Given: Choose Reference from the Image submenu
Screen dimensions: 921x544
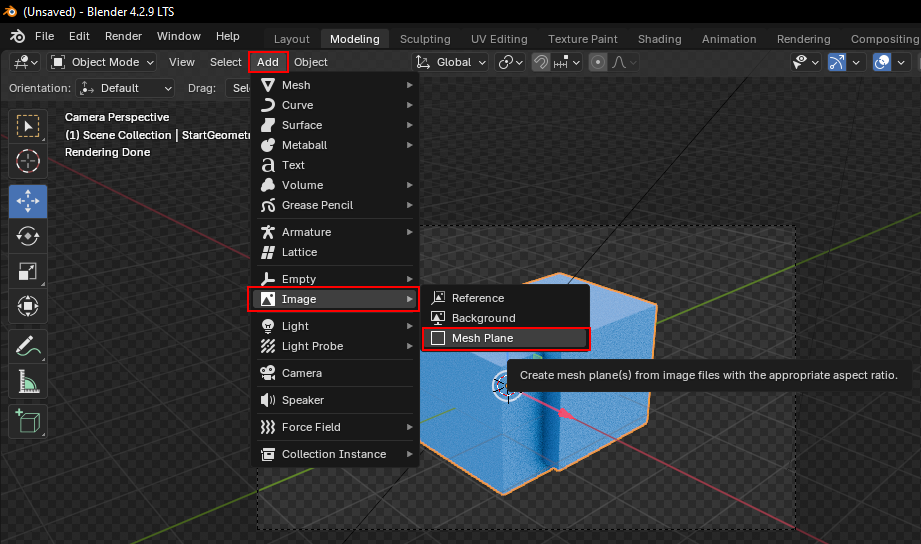Looking at the screenshot, I should 477,298.
